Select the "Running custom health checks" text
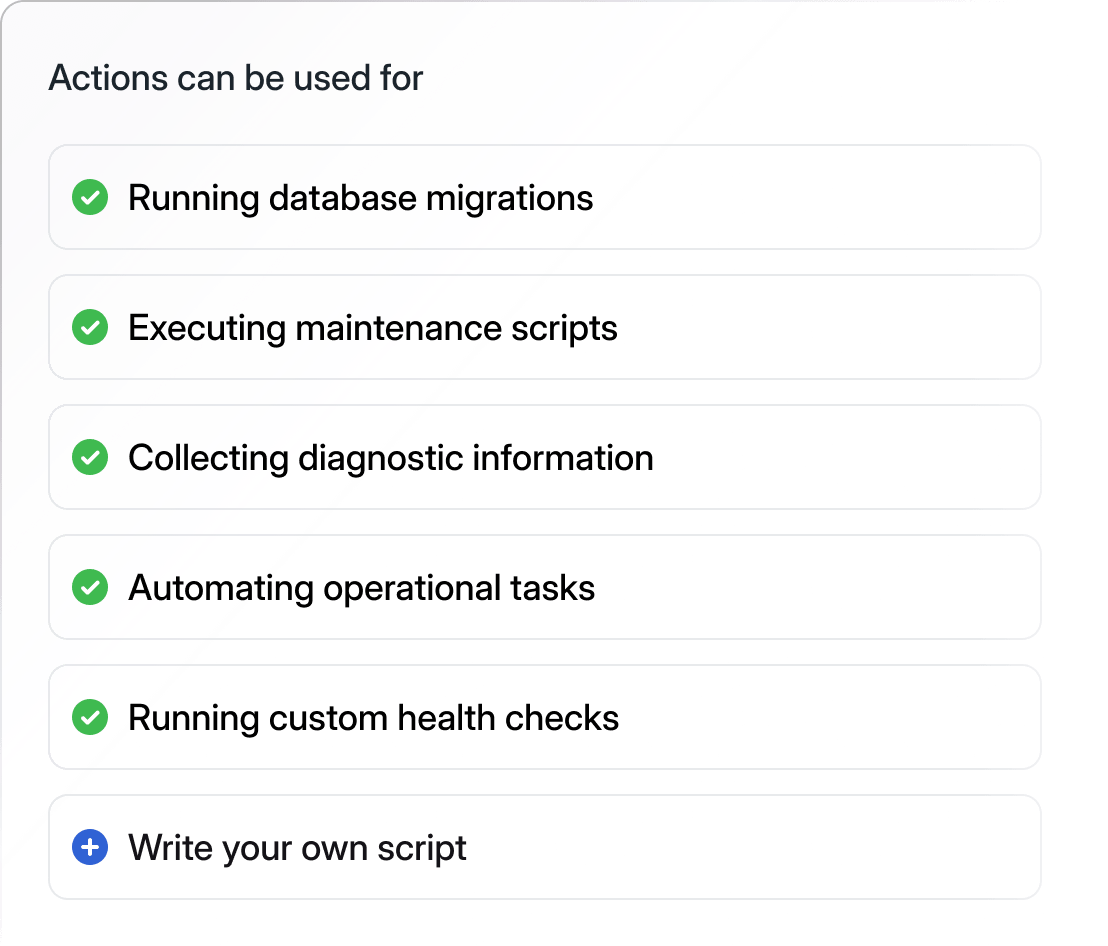 373,718
